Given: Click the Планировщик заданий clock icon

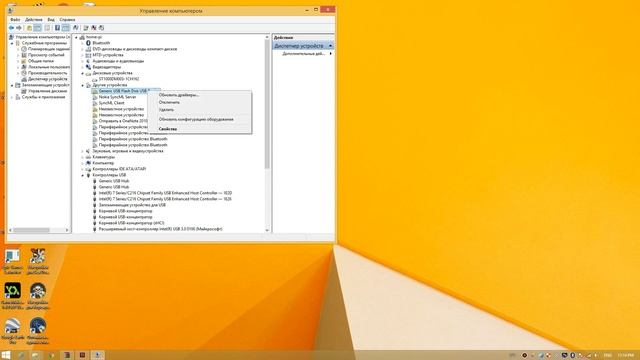Looking at the screenshot, I should [24, 49].
